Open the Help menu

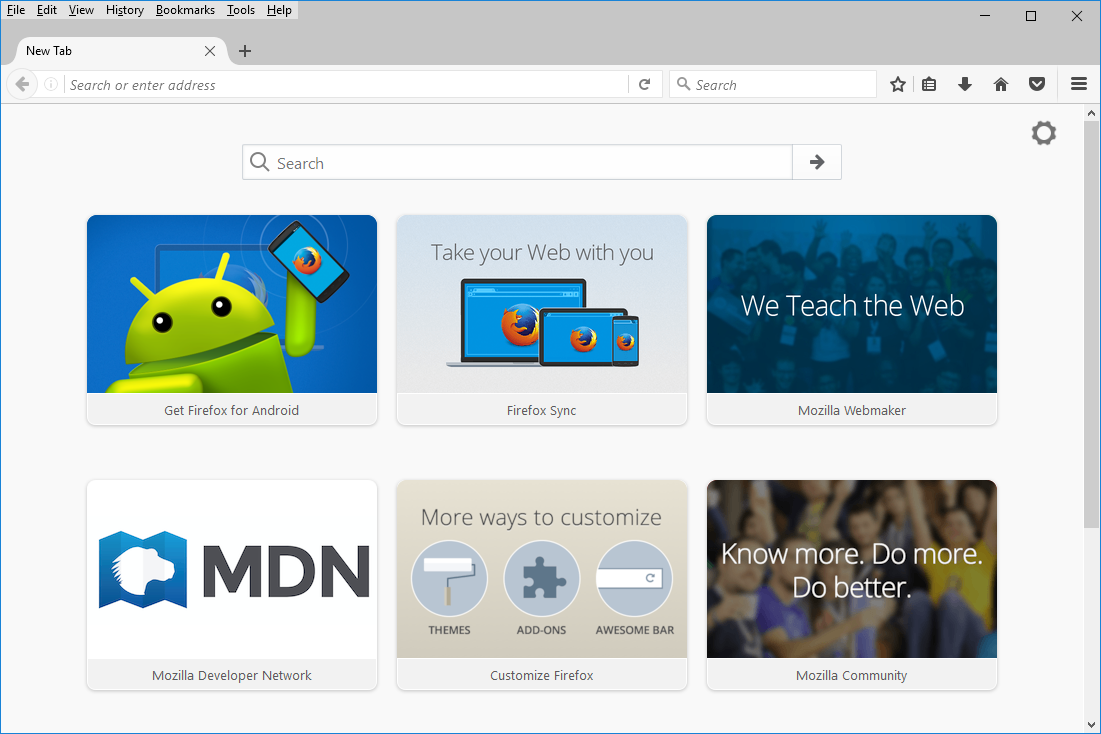click(279, 10)
